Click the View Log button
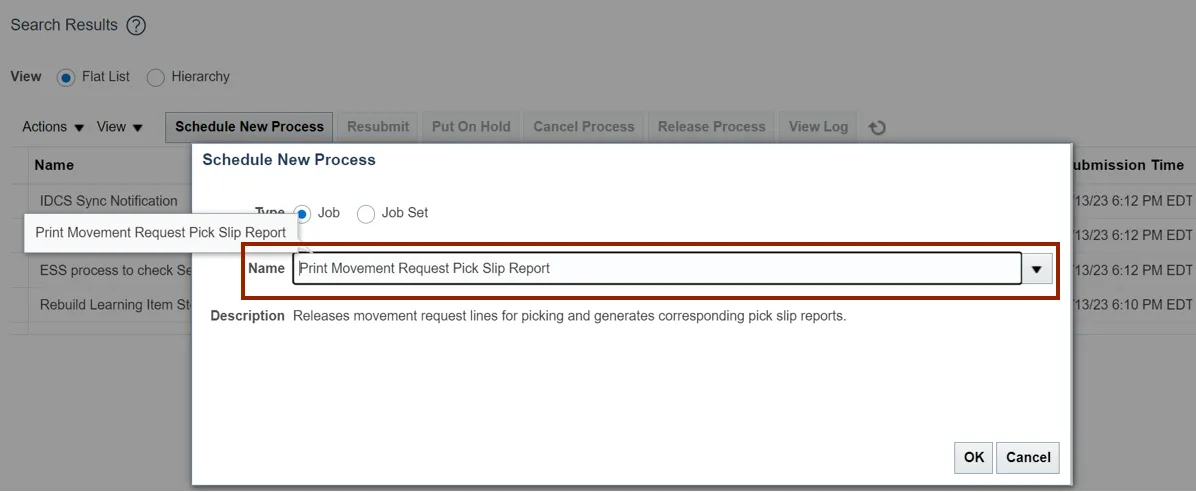Image resolution: width=1196 pixels, height=492 pixels. (818, 127)
